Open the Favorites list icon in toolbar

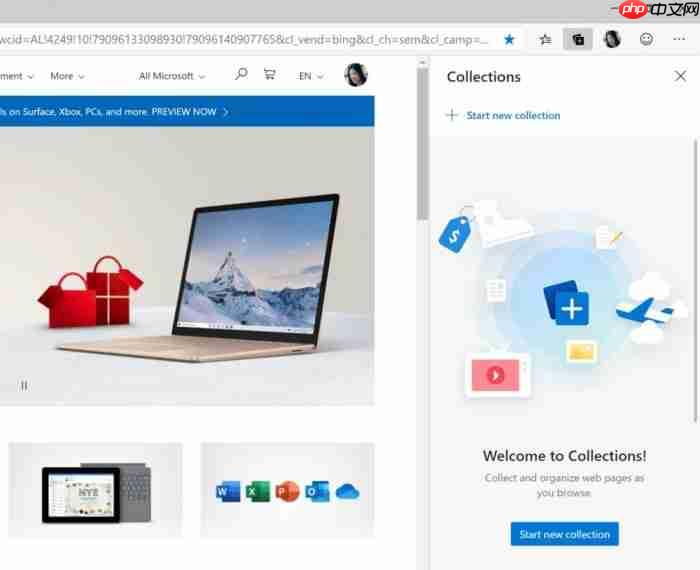(x=545, y=40)
